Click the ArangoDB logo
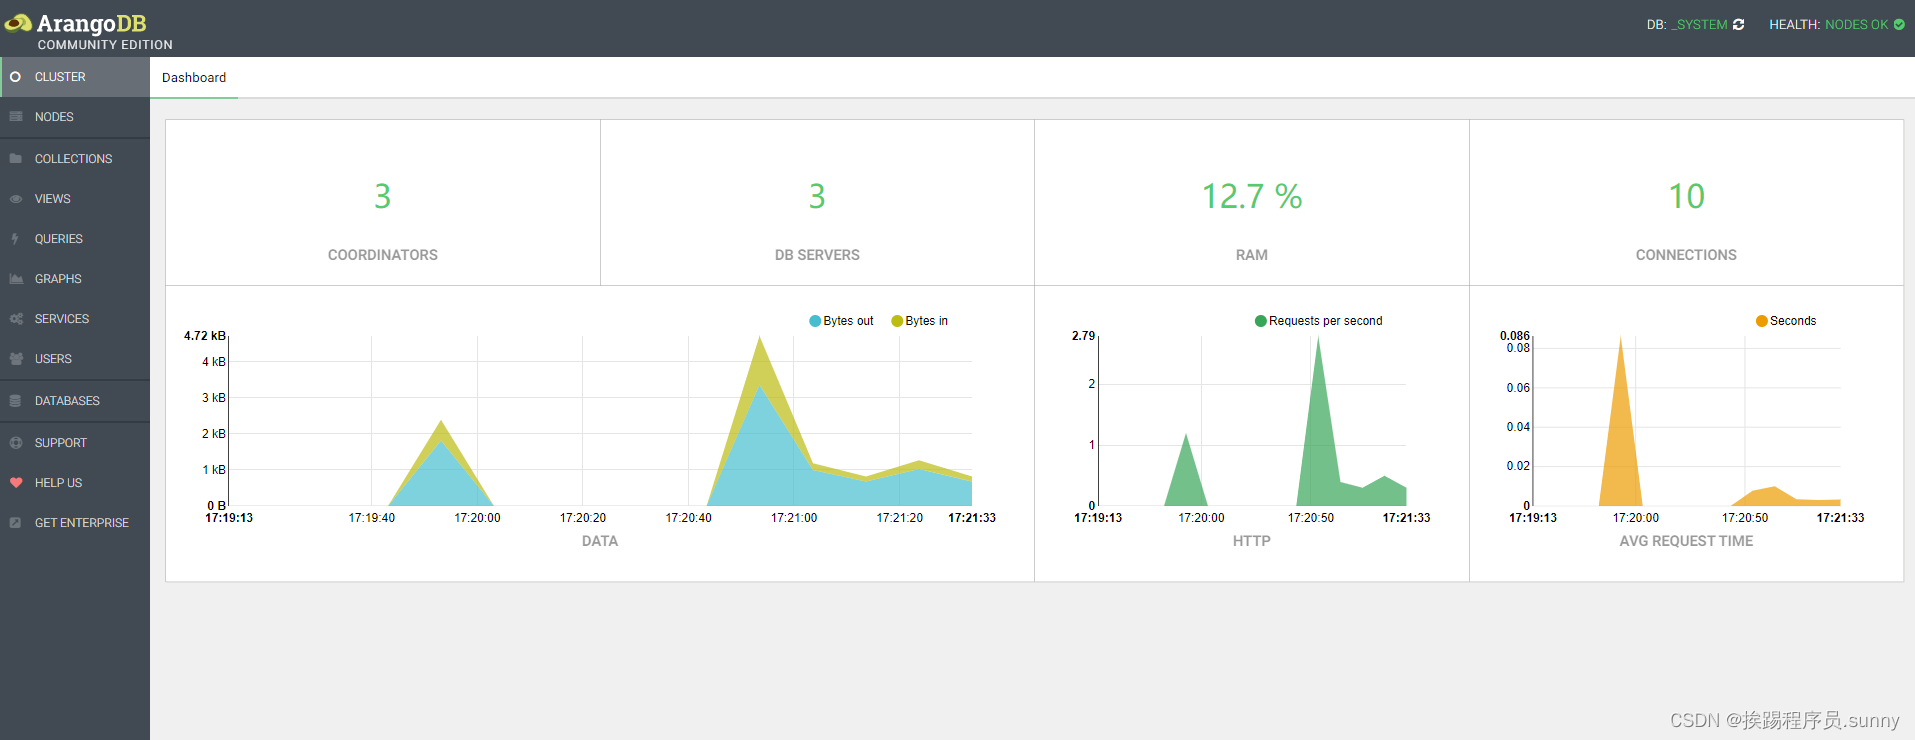The height and width of the screenshot is (740, 1915). (x=76, y=23)
